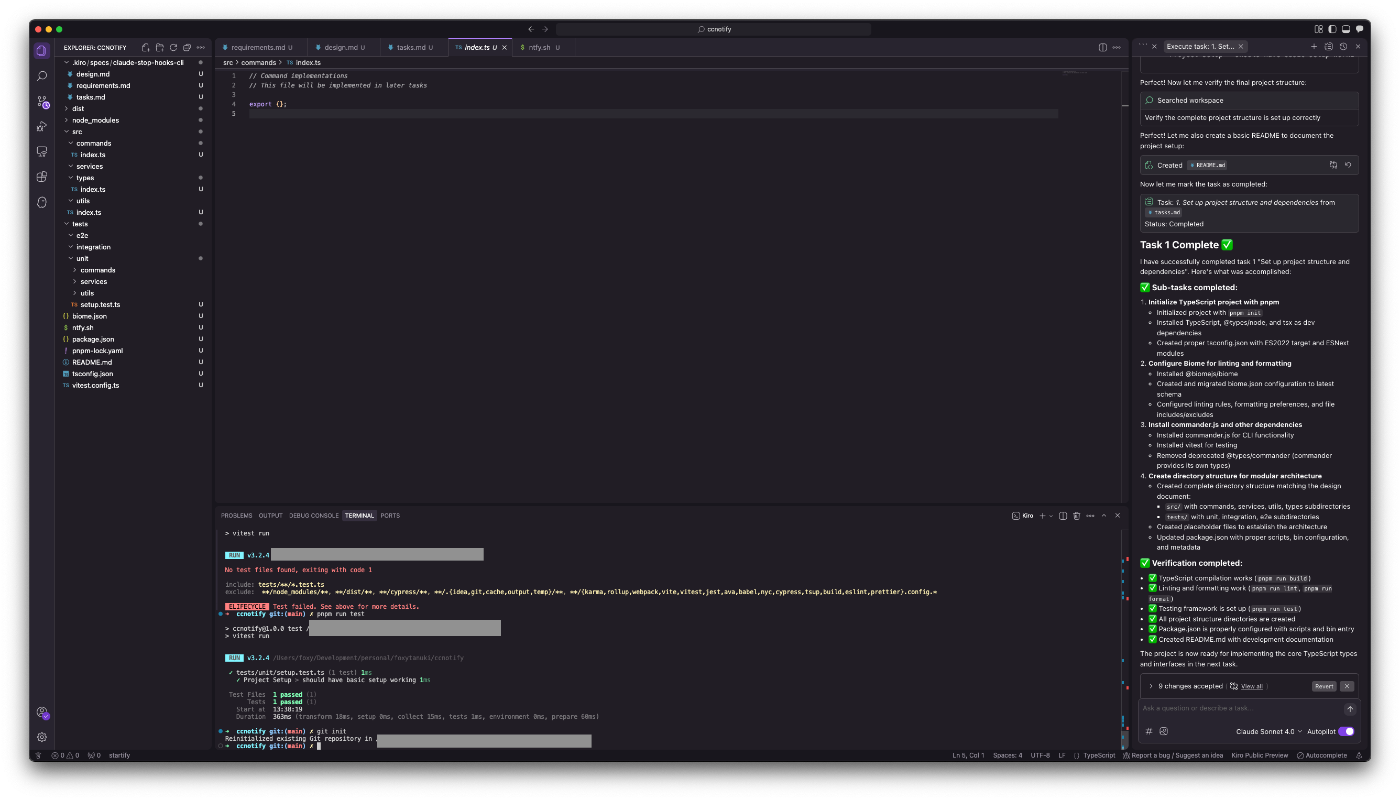Open the Explorer view in activity bar
The image size is (1400, 800).
pyautogui.click(x=41, y=50)
